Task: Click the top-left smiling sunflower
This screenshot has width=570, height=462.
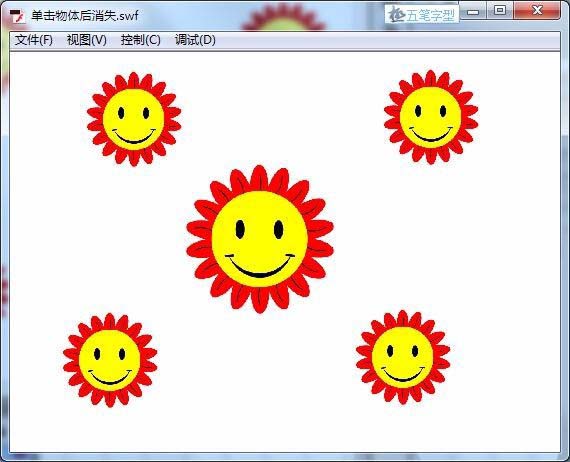Action: tap(134, 119)
